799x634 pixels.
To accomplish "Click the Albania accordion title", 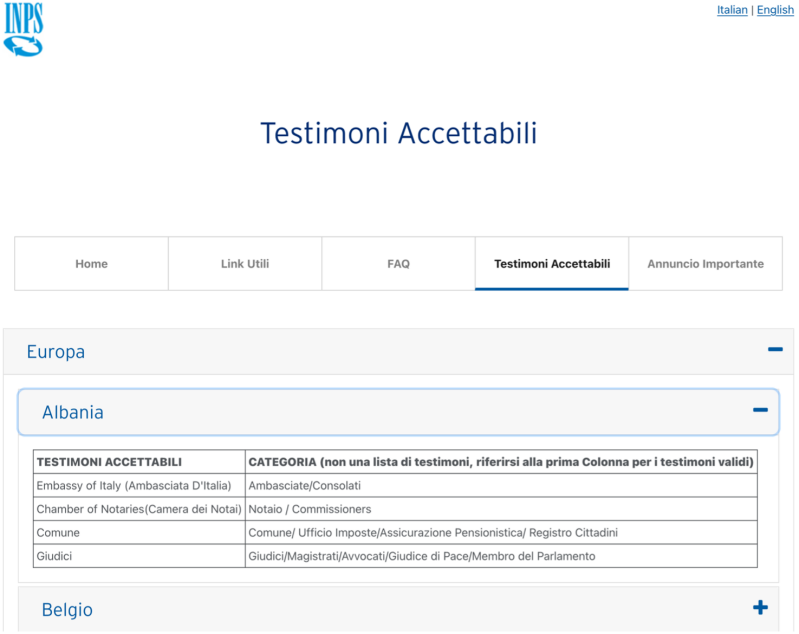I will 73,412.
